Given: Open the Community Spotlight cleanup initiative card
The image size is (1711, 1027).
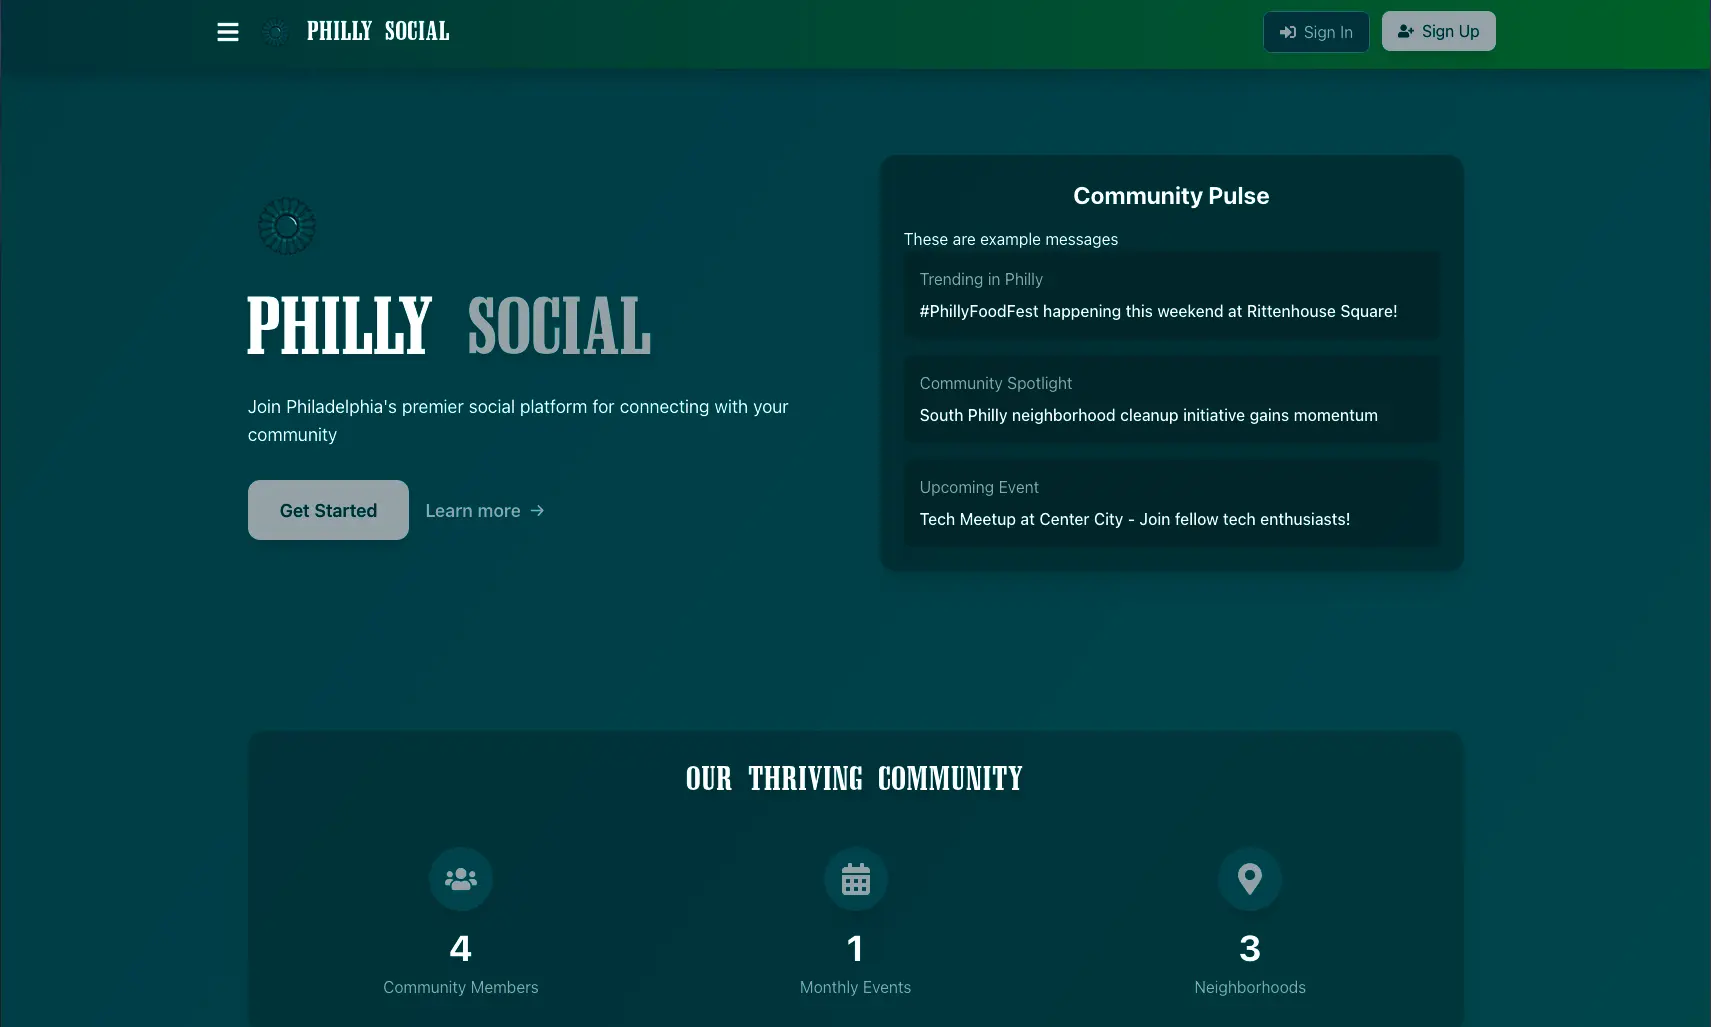Looking at the screenshot, I should coord(1170,400).
